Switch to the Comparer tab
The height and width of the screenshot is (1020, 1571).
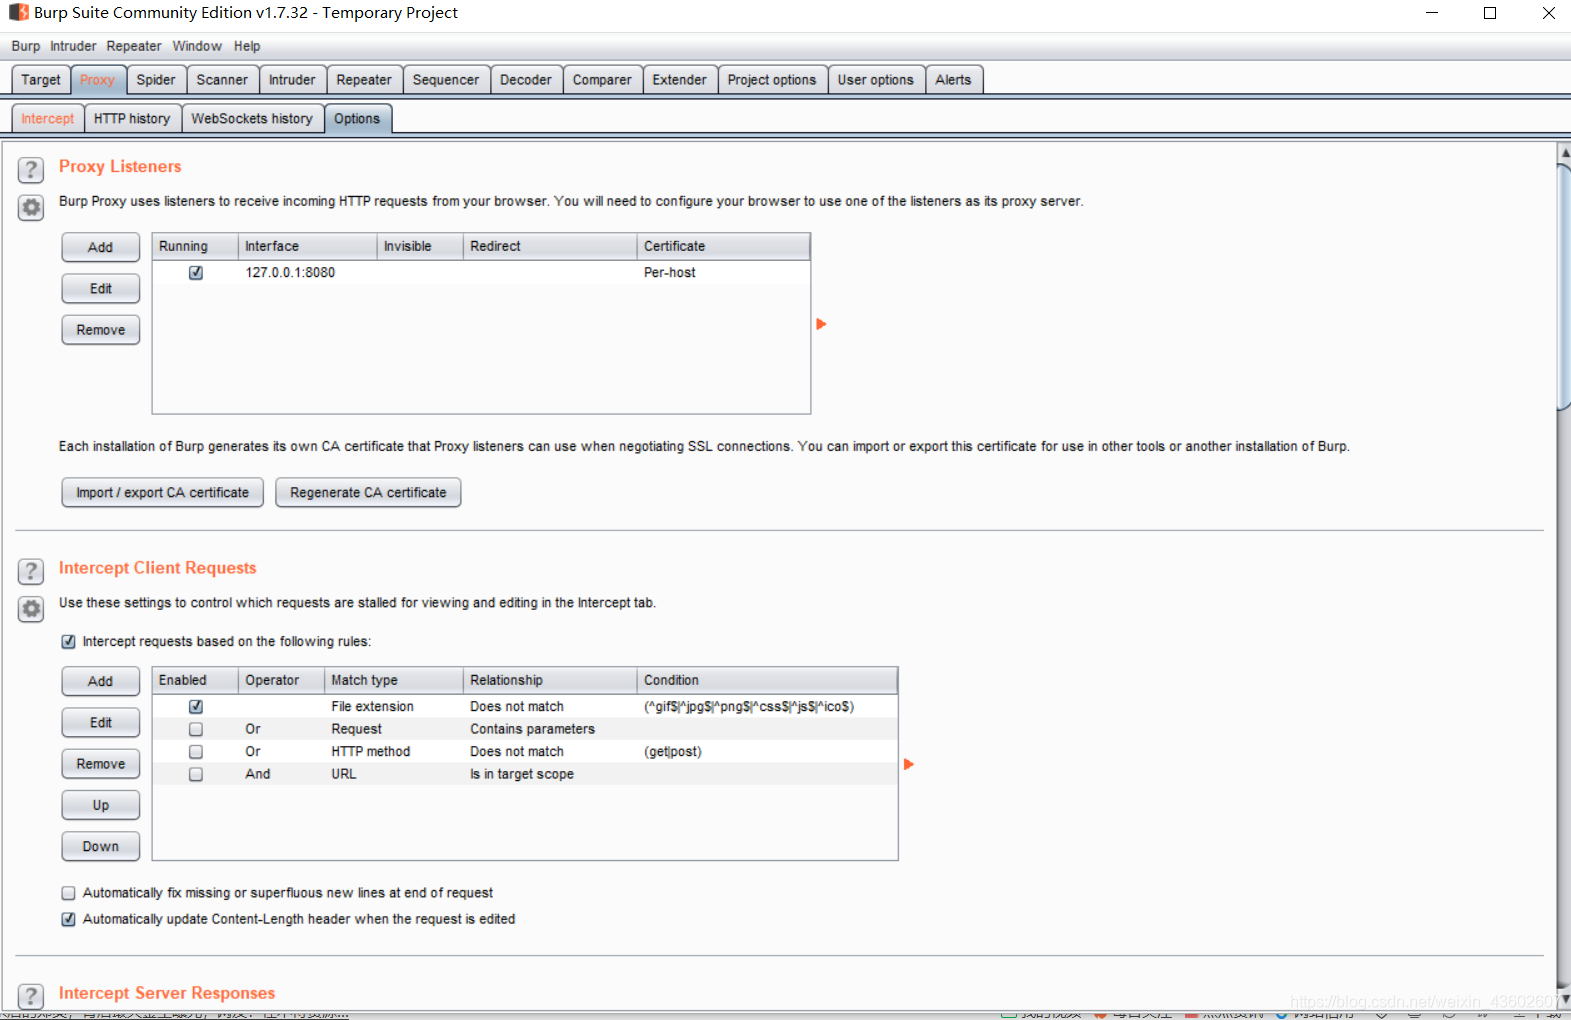click(602, 80)
